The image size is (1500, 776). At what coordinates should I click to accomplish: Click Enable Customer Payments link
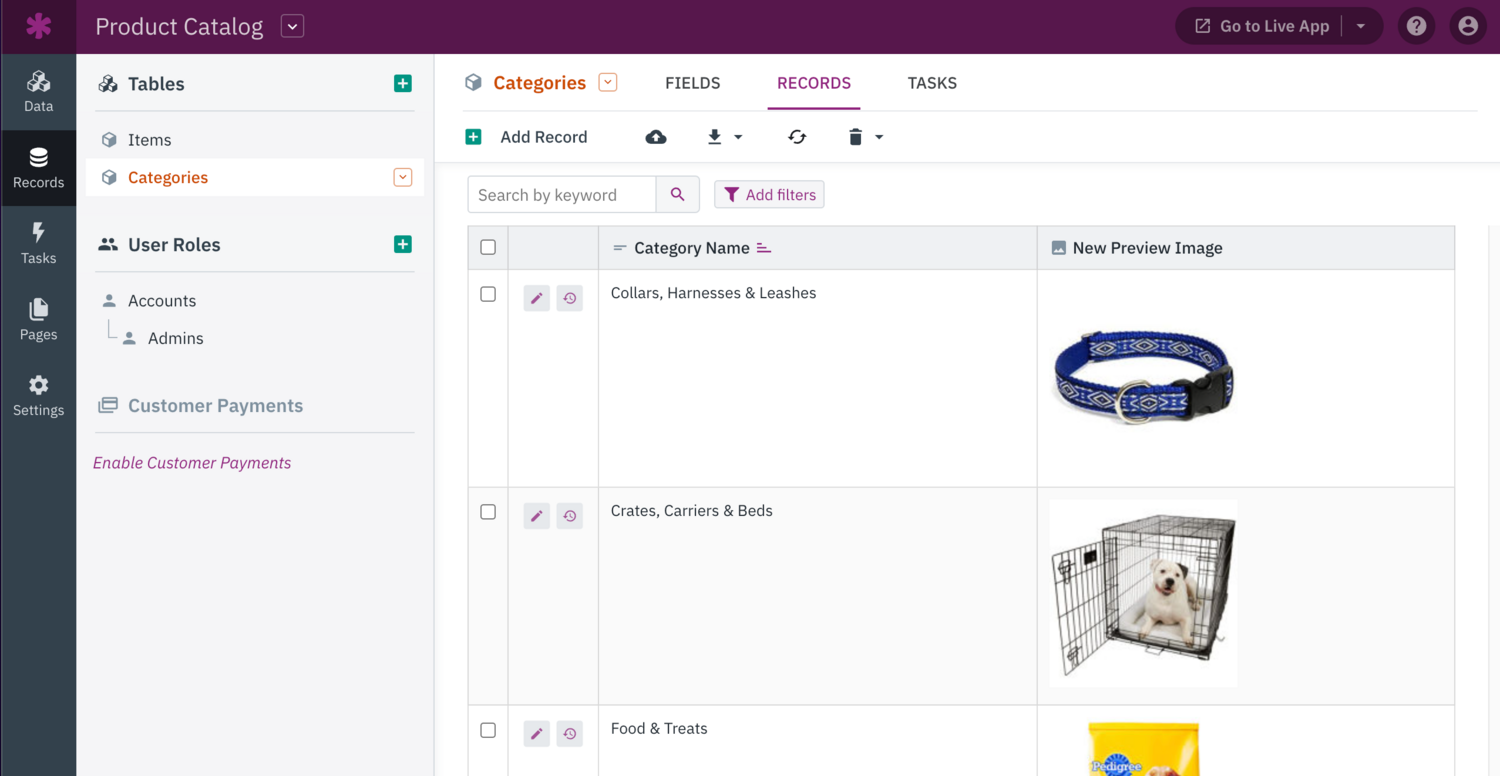click(192, 463)
